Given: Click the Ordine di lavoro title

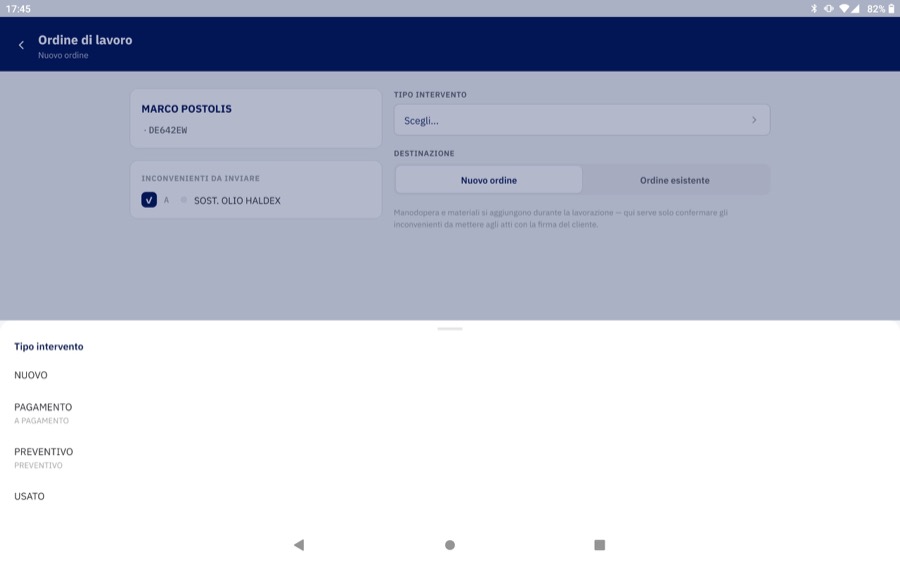Looking at the screenshot, I should point(85,40).
